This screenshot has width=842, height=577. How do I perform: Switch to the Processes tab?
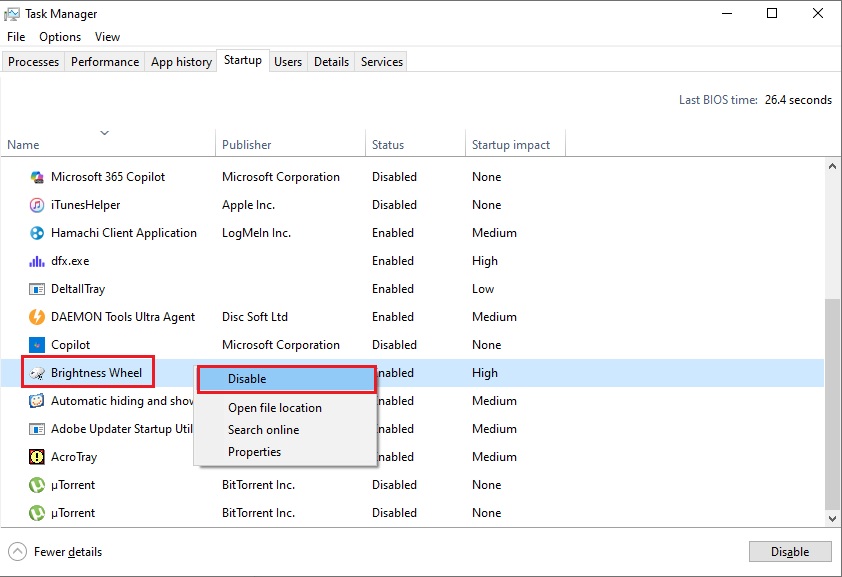tap(33, 62)
